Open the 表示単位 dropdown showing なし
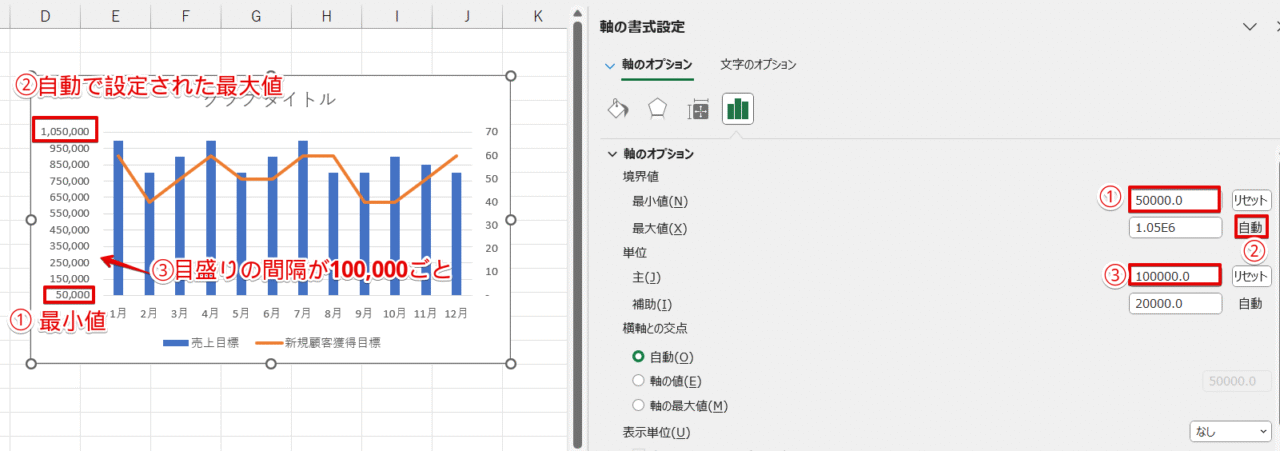The width and height of the screenshot is (1280, 451). (x=1229, y=432)
